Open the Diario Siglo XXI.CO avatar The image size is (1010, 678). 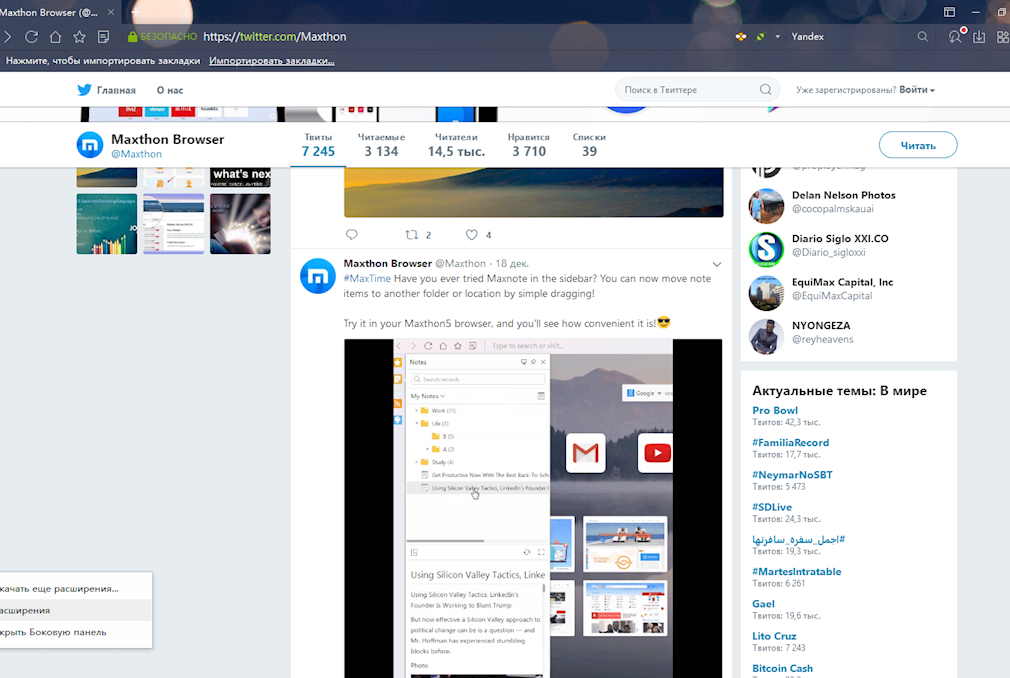[766, 249]
